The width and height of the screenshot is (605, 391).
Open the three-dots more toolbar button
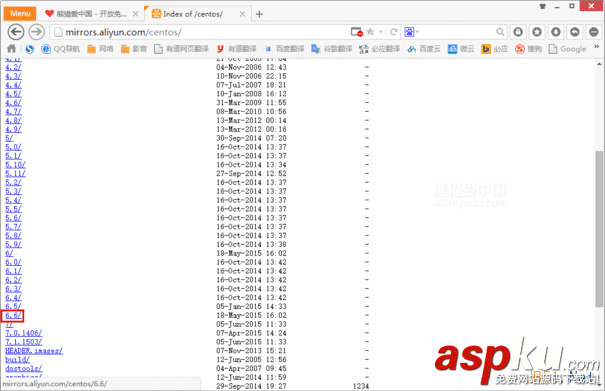pos(593,32)
